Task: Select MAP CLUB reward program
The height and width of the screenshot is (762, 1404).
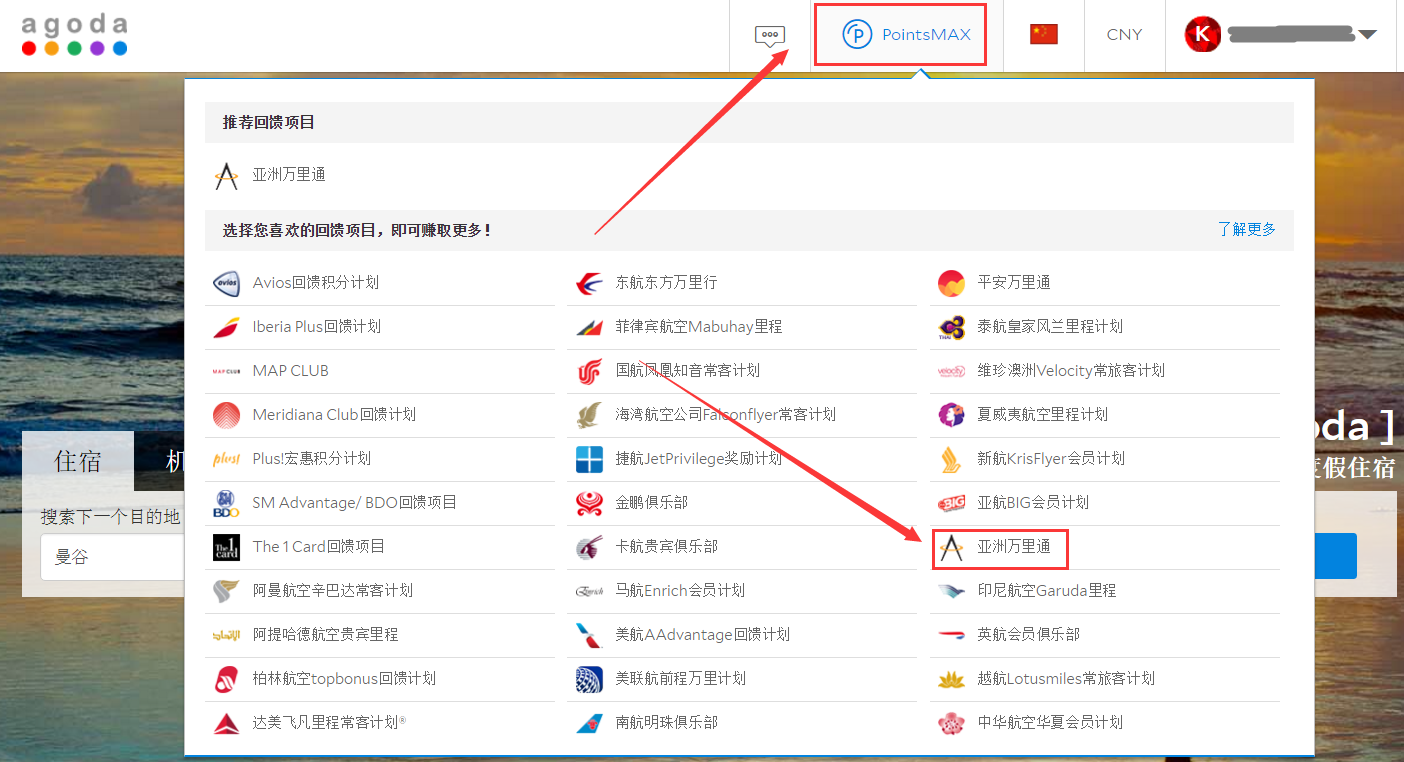Action: (x=291, y=371)
